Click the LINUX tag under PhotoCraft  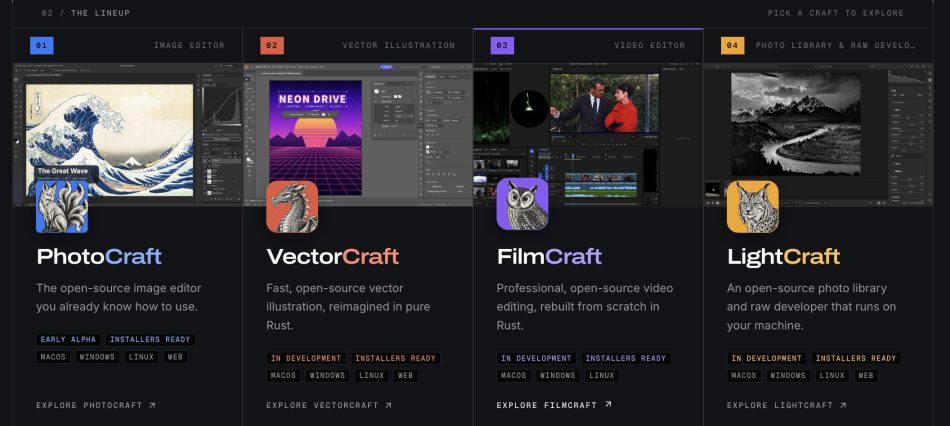click(142, 357)
